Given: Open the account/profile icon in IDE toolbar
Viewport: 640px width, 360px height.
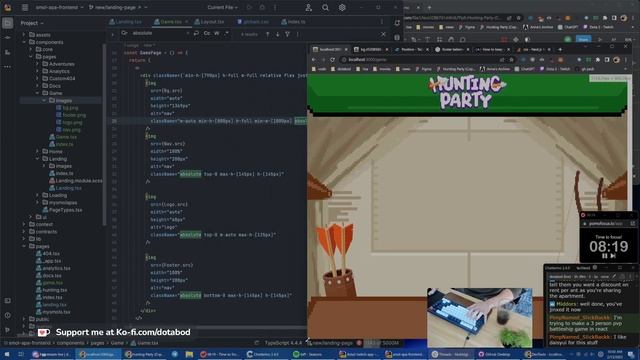Looking at the screenshot, I should point(309,7).
